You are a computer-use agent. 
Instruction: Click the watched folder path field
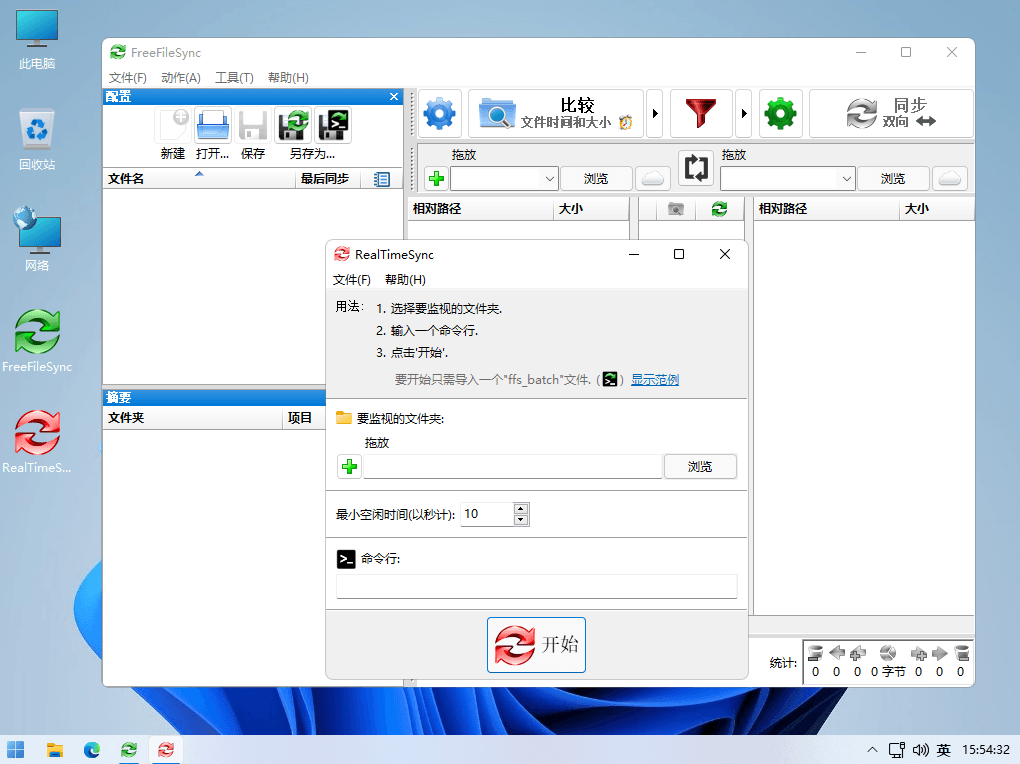pyautogui.click(x=513, y=467)
